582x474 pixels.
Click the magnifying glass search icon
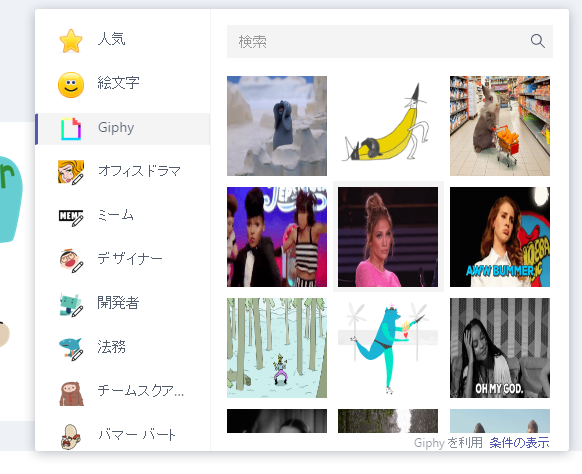(x=537, y=41)
